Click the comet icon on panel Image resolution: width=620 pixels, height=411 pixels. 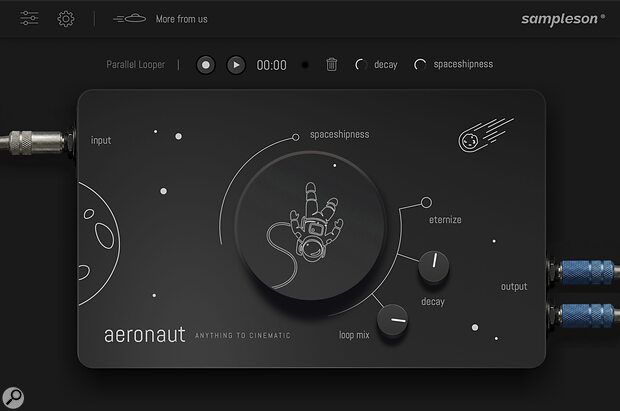486,135
